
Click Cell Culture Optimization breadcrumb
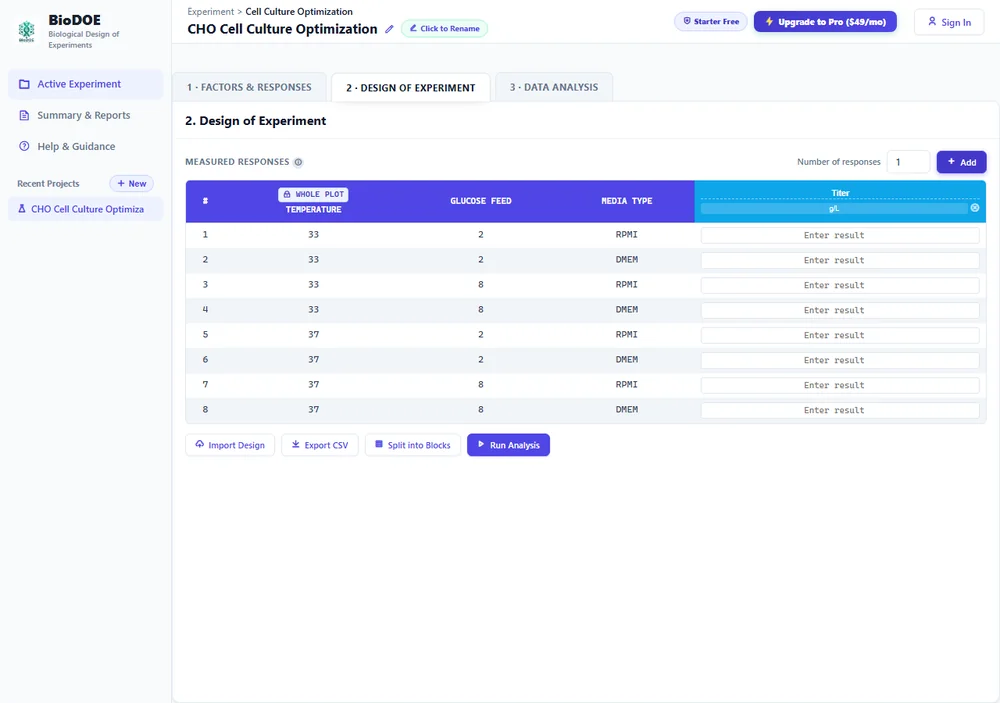click(299, 11)
